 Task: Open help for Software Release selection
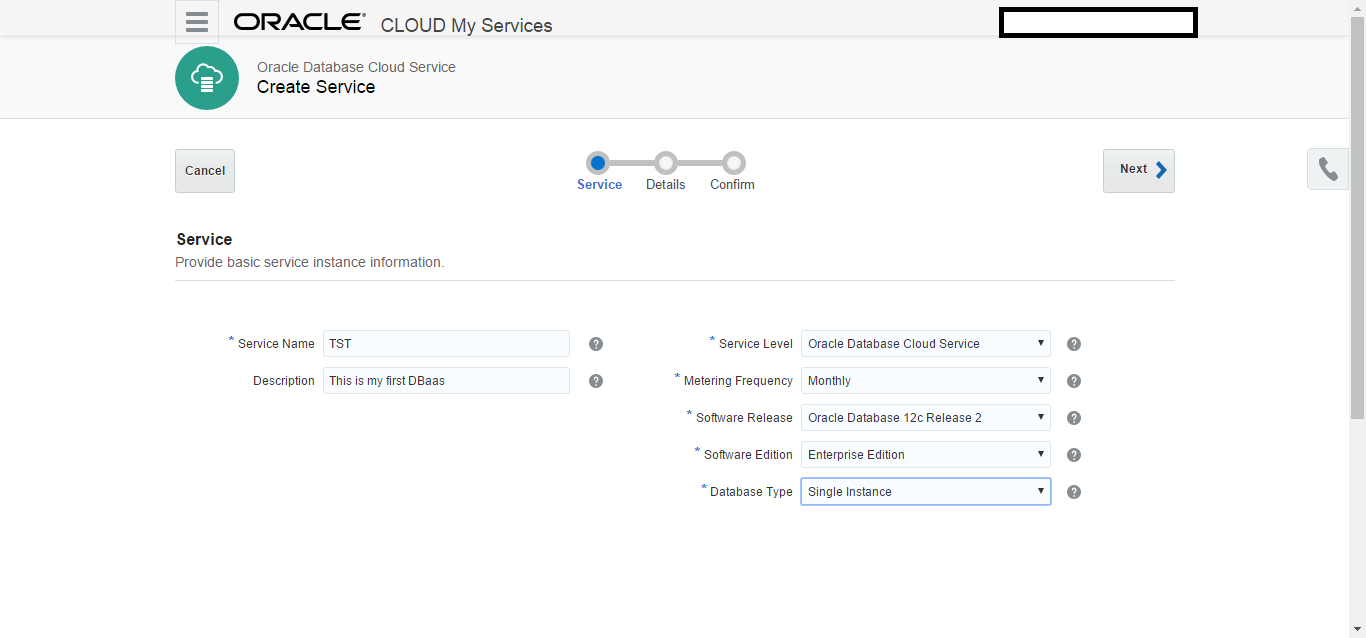(1073, 417)
